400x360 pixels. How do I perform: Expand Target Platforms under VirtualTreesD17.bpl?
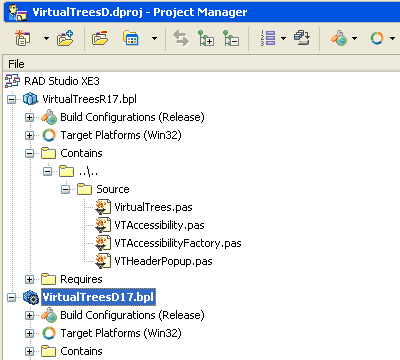point(30,333)
